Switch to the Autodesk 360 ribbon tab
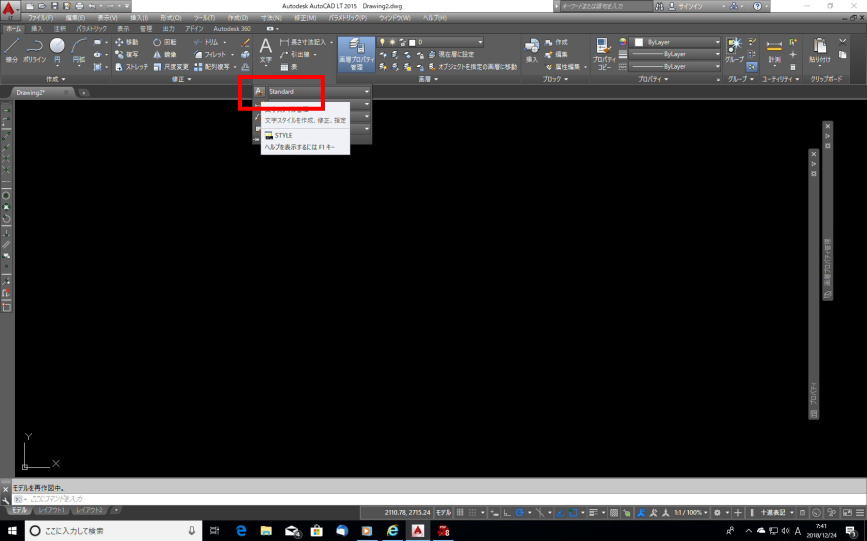 pyautogui.click(x=232, y=29)
